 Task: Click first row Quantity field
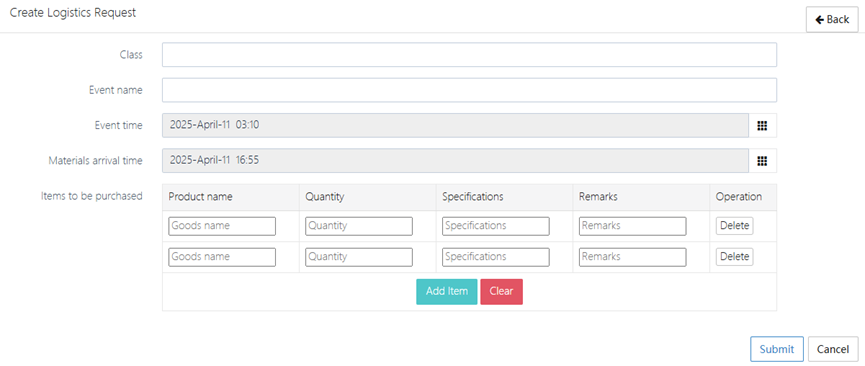tap(359, 226)
